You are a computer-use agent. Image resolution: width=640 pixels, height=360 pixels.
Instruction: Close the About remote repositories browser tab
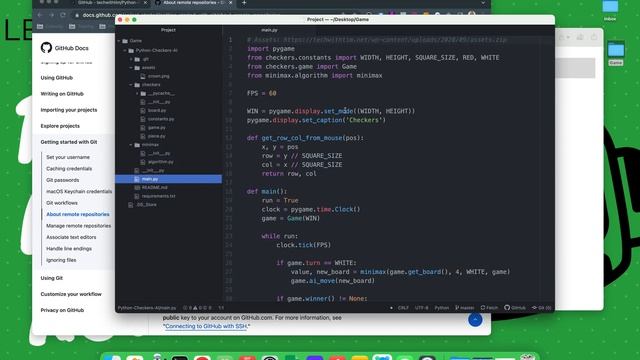(x=230, y=3)
